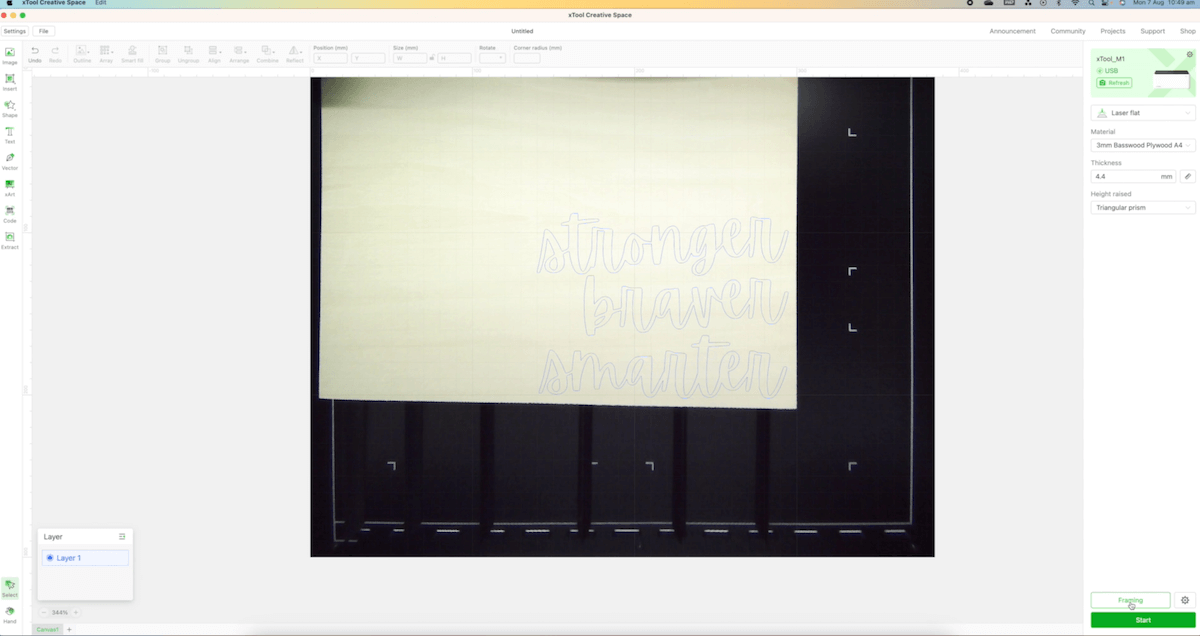Viewport: 1200px width, 636px height.
Task: Click the Size H input field
Action: tap(454, 58)
